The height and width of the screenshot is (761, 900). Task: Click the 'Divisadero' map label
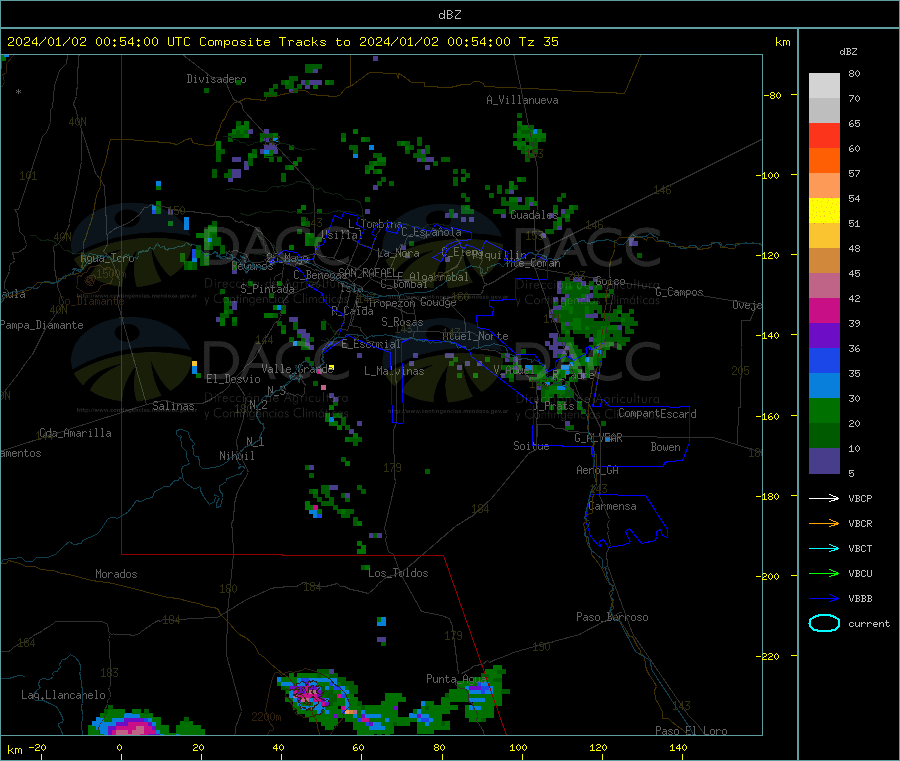[216, 79]
